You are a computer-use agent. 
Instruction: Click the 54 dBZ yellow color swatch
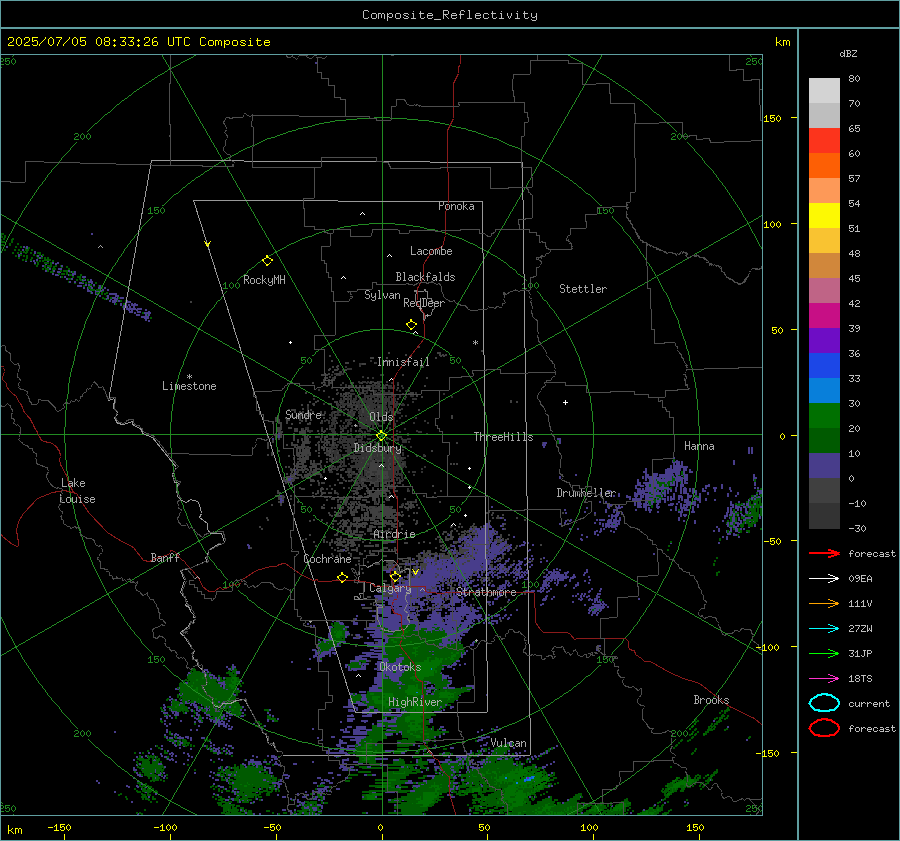point(824,215)
